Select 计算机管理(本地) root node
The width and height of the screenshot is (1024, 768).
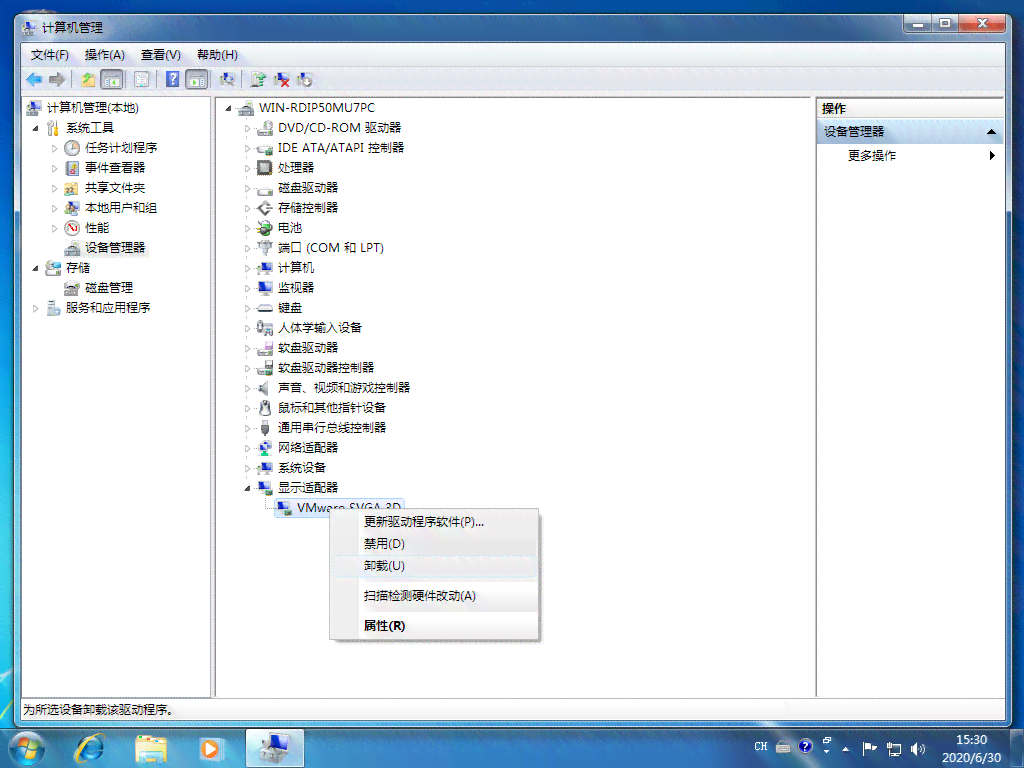[x=93, y=108]
